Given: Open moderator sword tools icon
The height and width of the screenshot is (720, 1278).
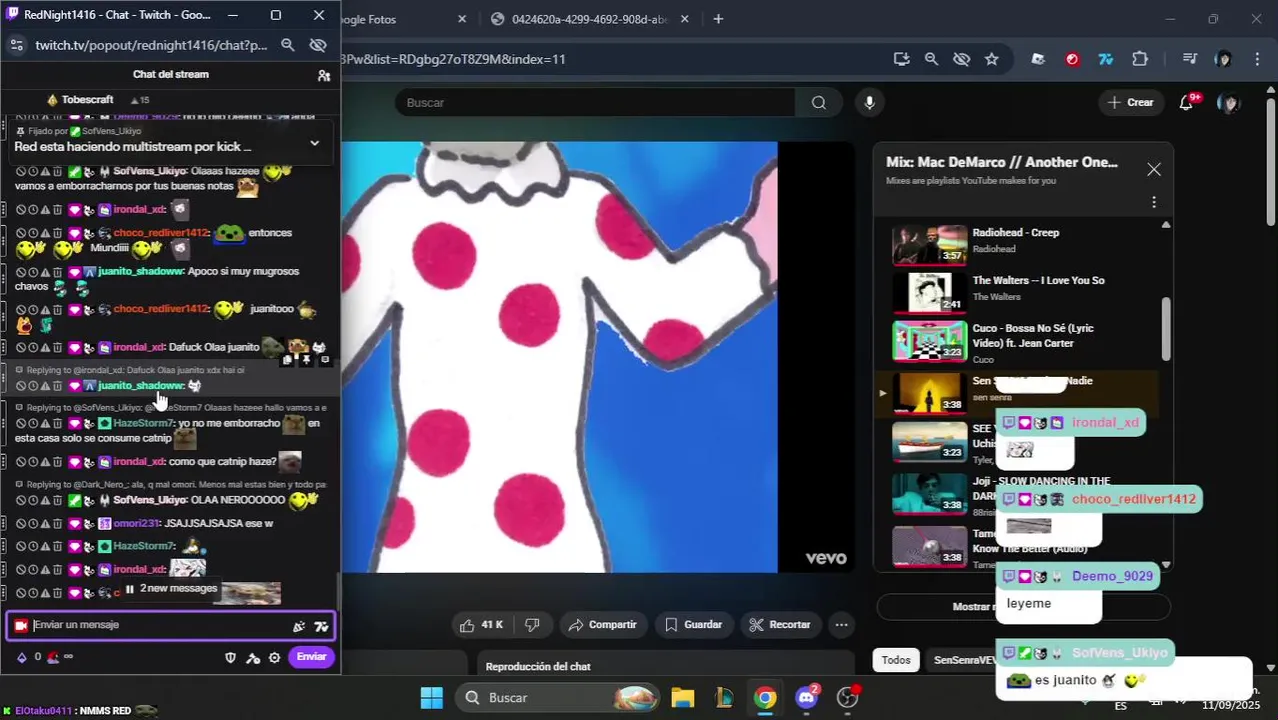Looking at the screenshot, I should [253, 657].
